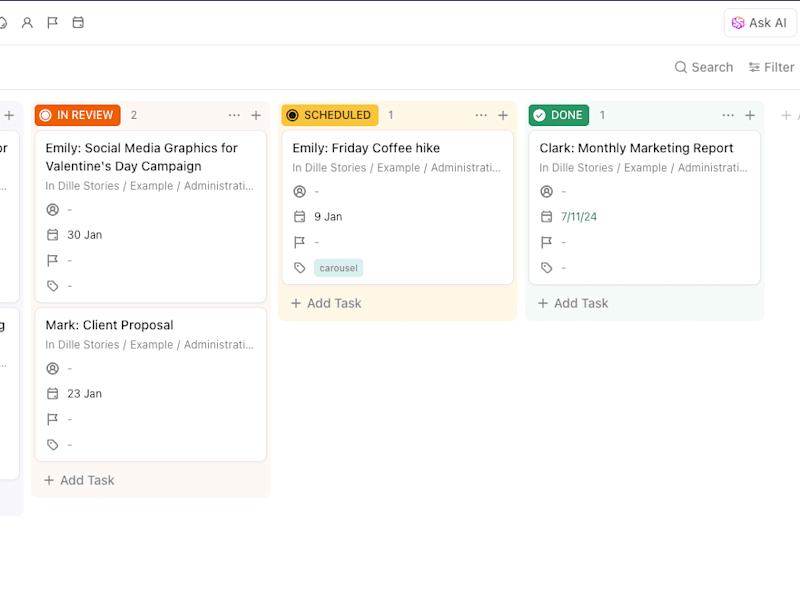This screenshot has height=600, width=800.
Task: Open Ask AI assistant
Action: tap(759, 23)
